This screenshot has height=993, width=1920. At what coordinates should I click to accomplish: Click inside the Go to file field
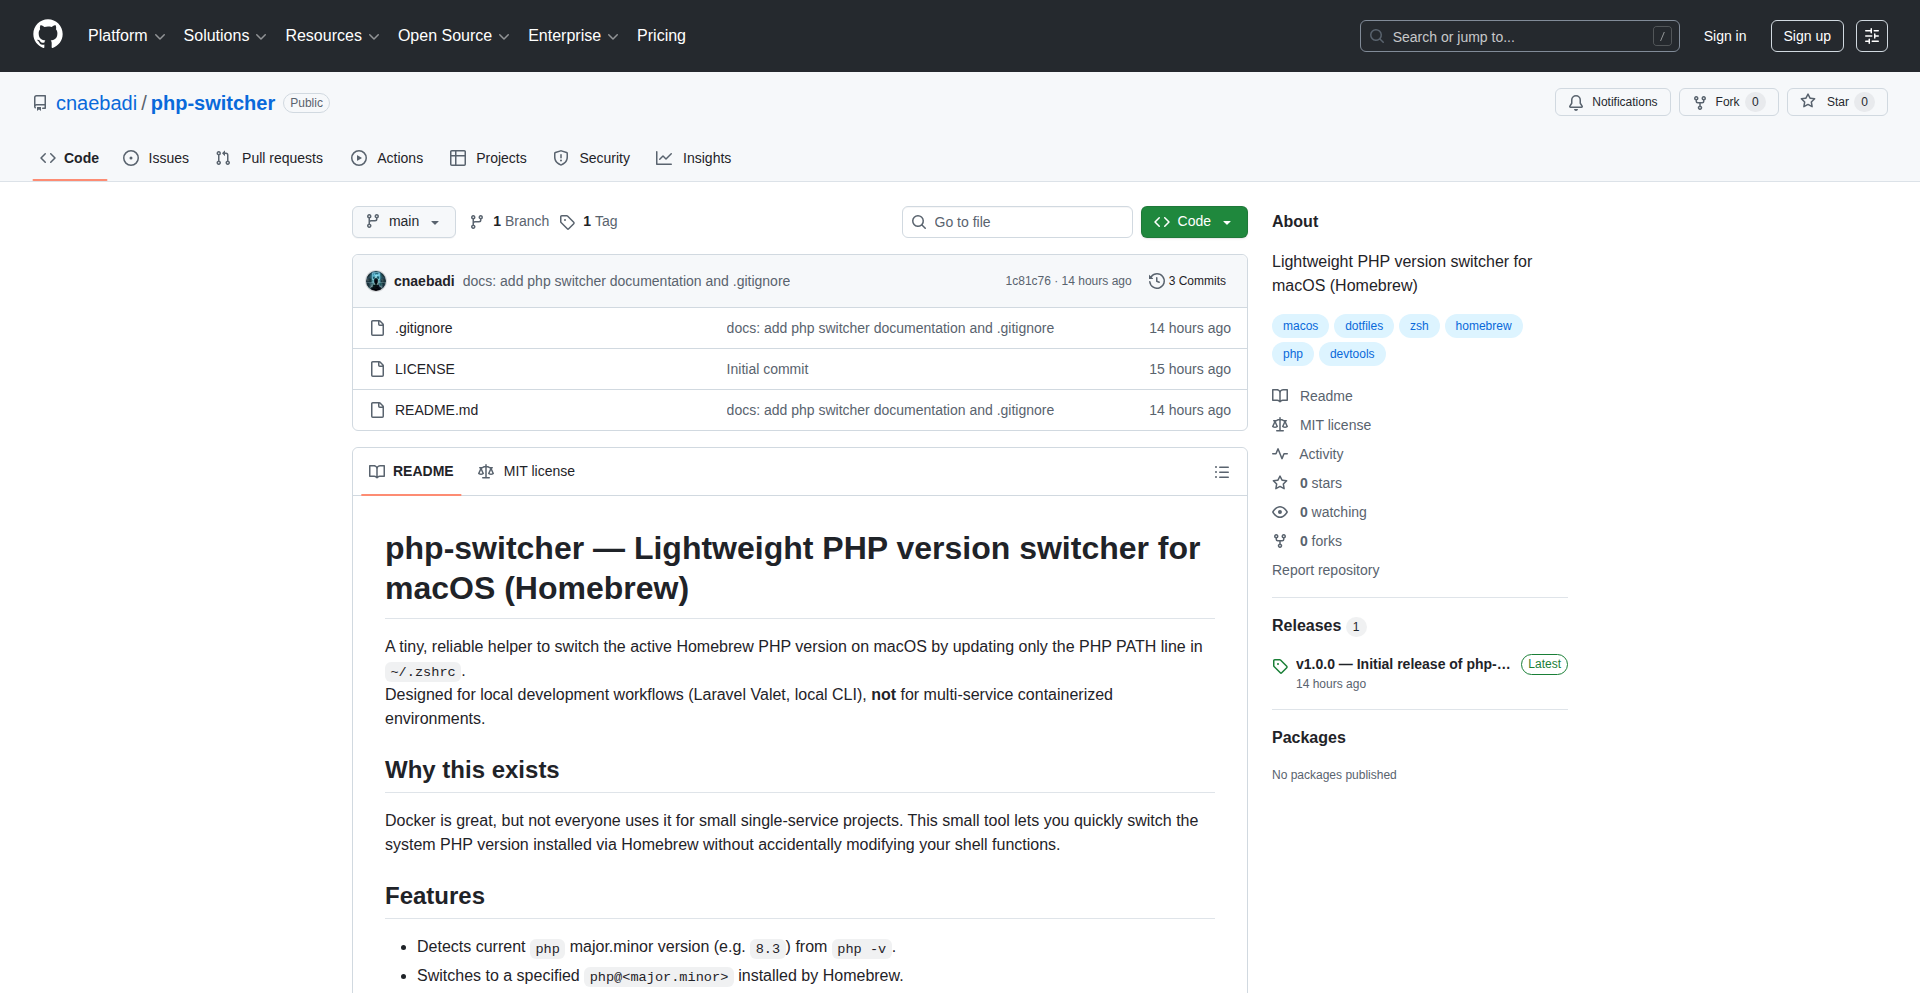pyautogui.click(x=1016, y=221)
